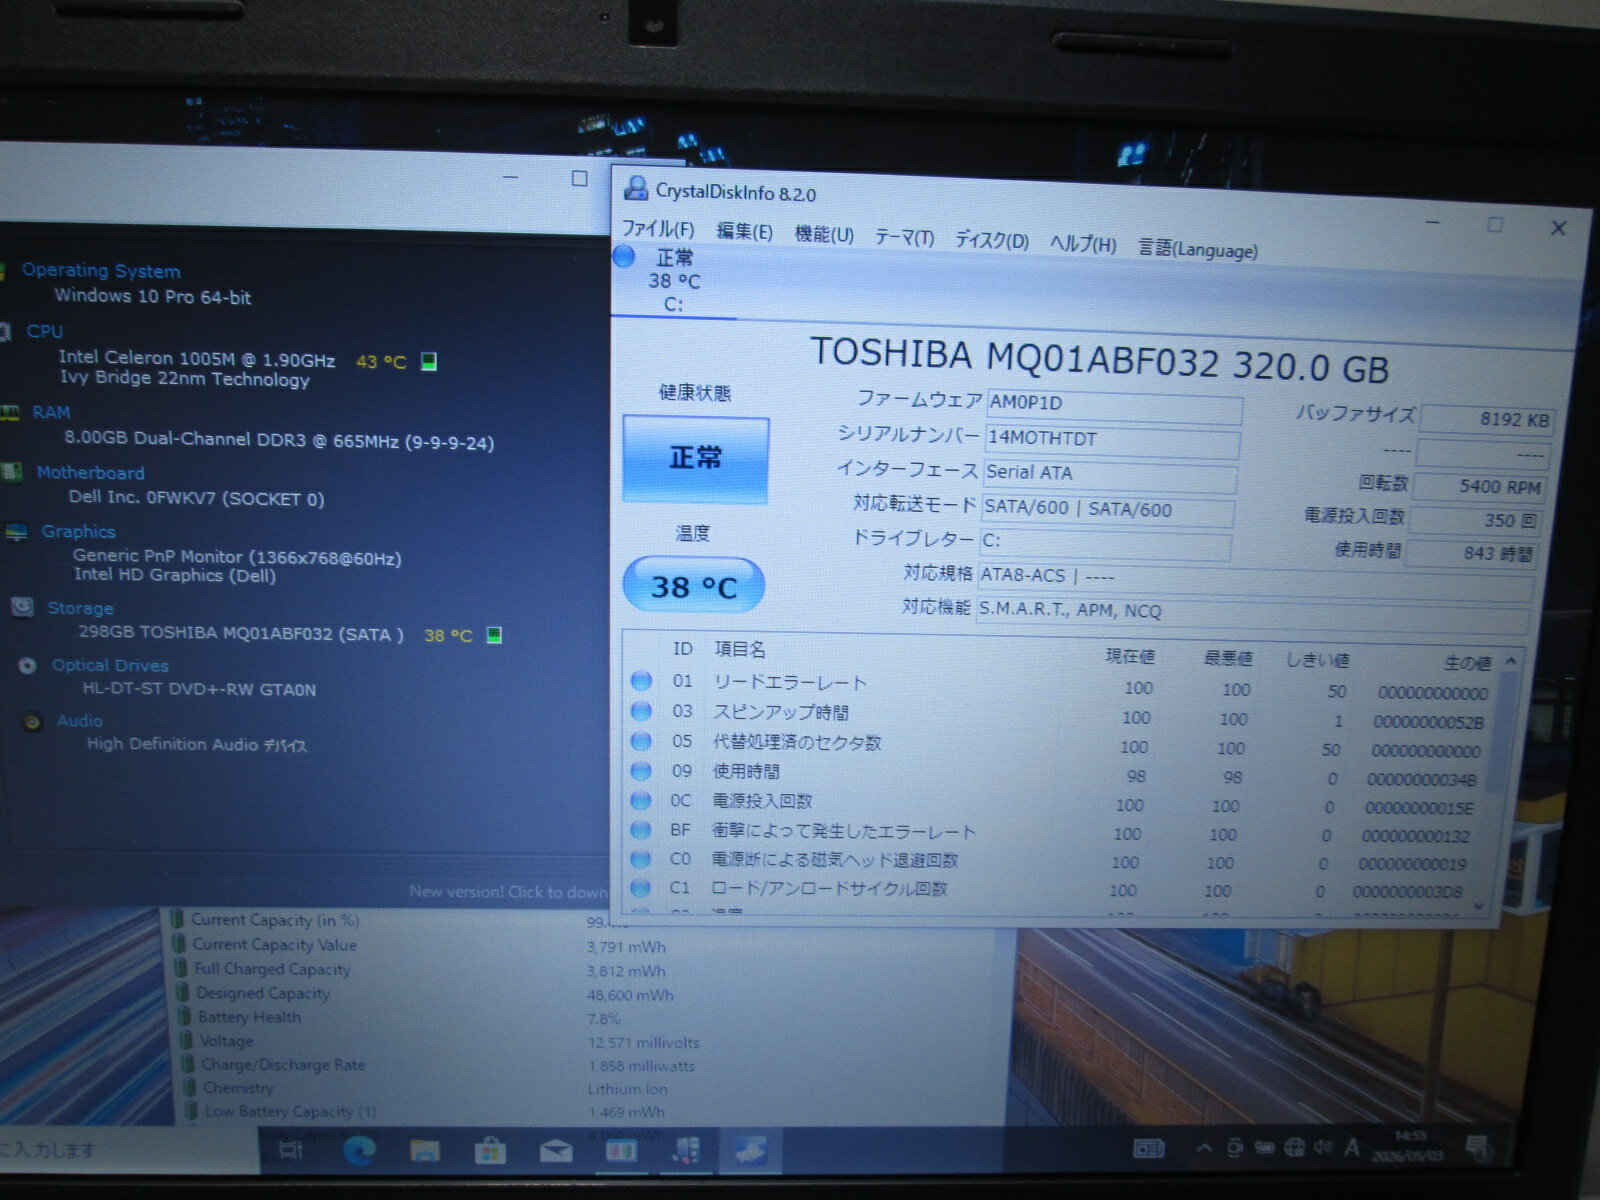Image resolution: width=1600 pixels, height=1200 pixels.
Task: Click the SMART list scroll-down arrow
Action: (x=1480, y=905)
